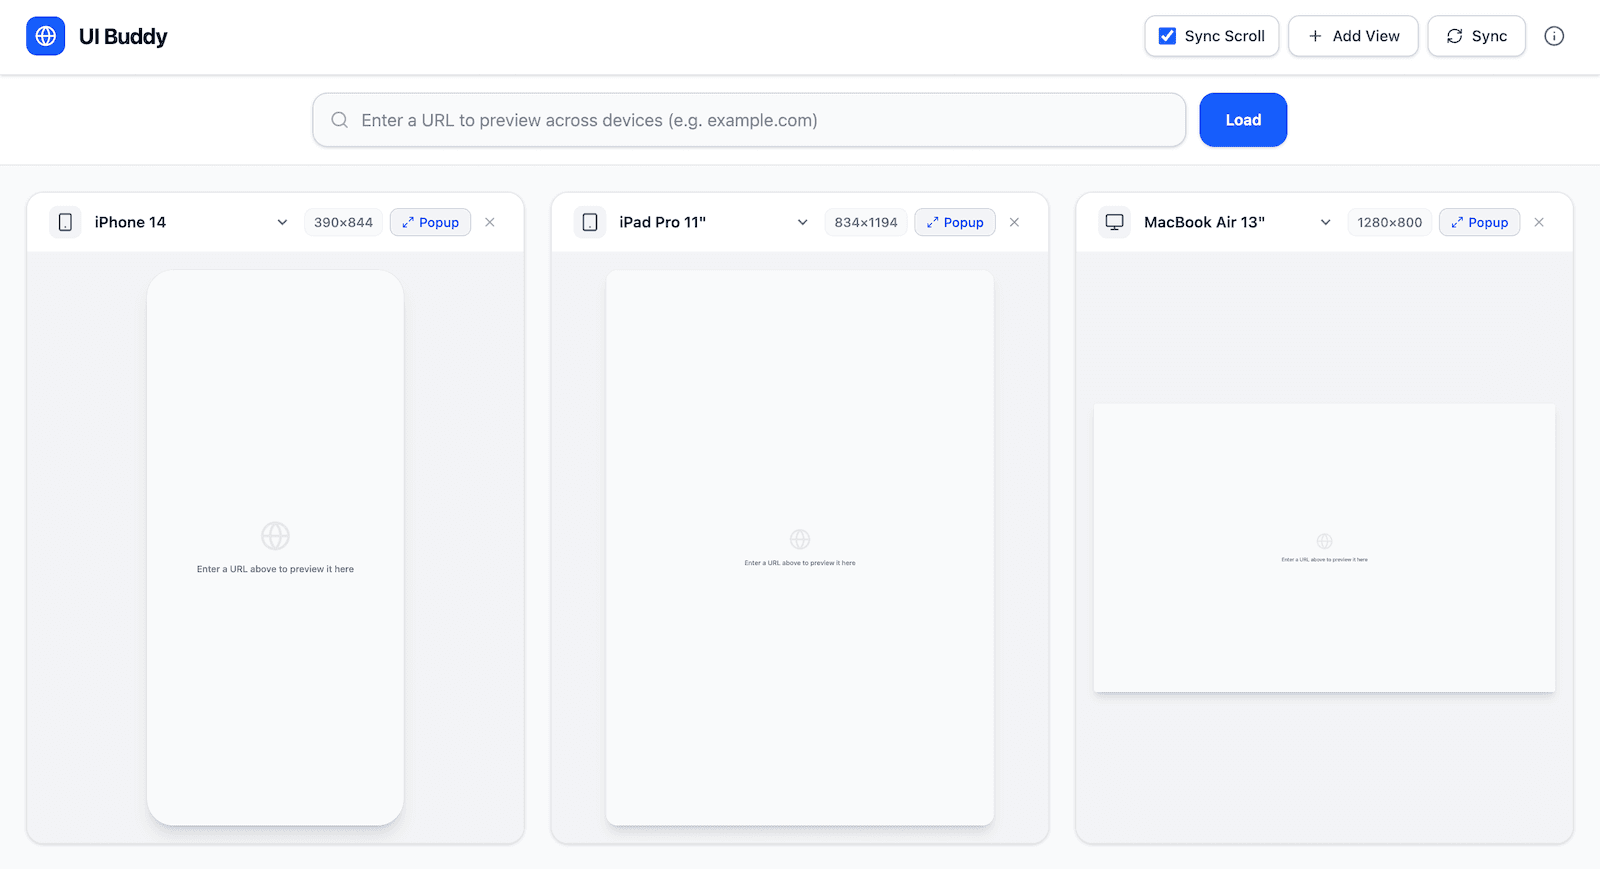Click globe placeholder in MacBook Air preview

click(1324, 541)
